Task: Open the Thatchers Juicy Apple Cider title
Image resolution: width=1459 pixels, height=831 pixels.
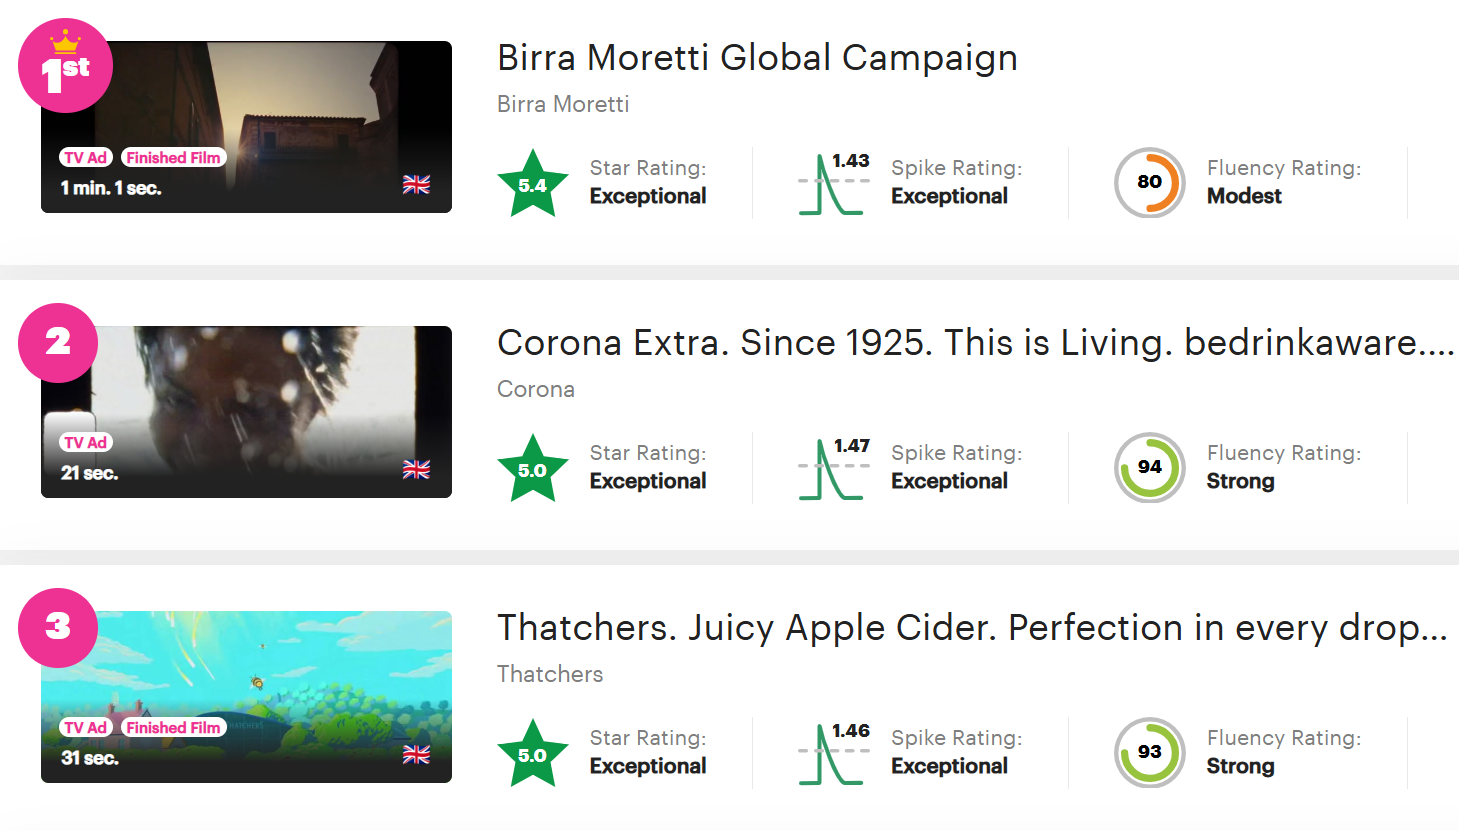Action: [x=972, y=628]
